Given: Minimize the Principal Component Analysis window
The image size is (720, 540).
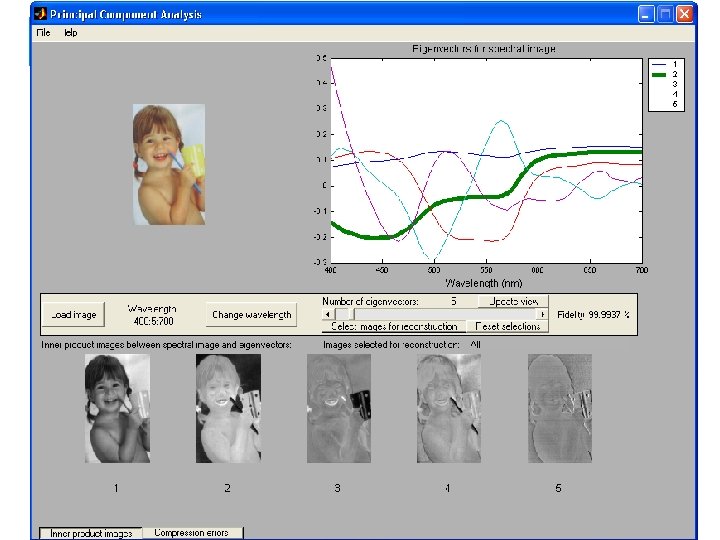Looking at the screenshot, I should [646, 14].
